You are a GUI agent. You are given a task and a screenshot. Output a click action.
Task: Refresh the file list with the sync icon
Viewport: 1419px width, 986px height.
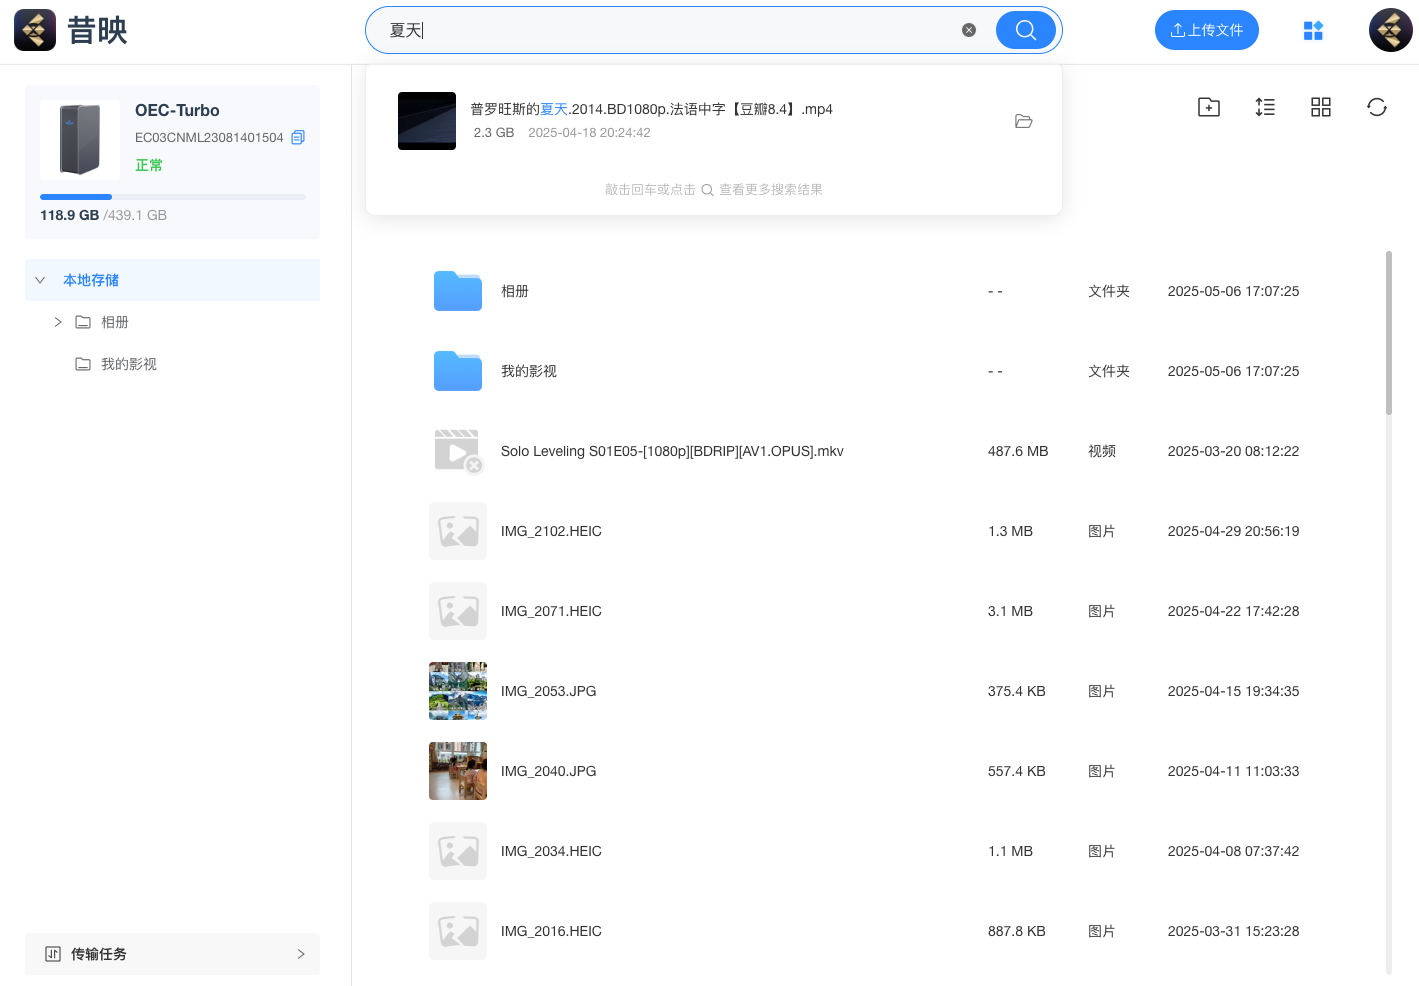click(1377, 107)
